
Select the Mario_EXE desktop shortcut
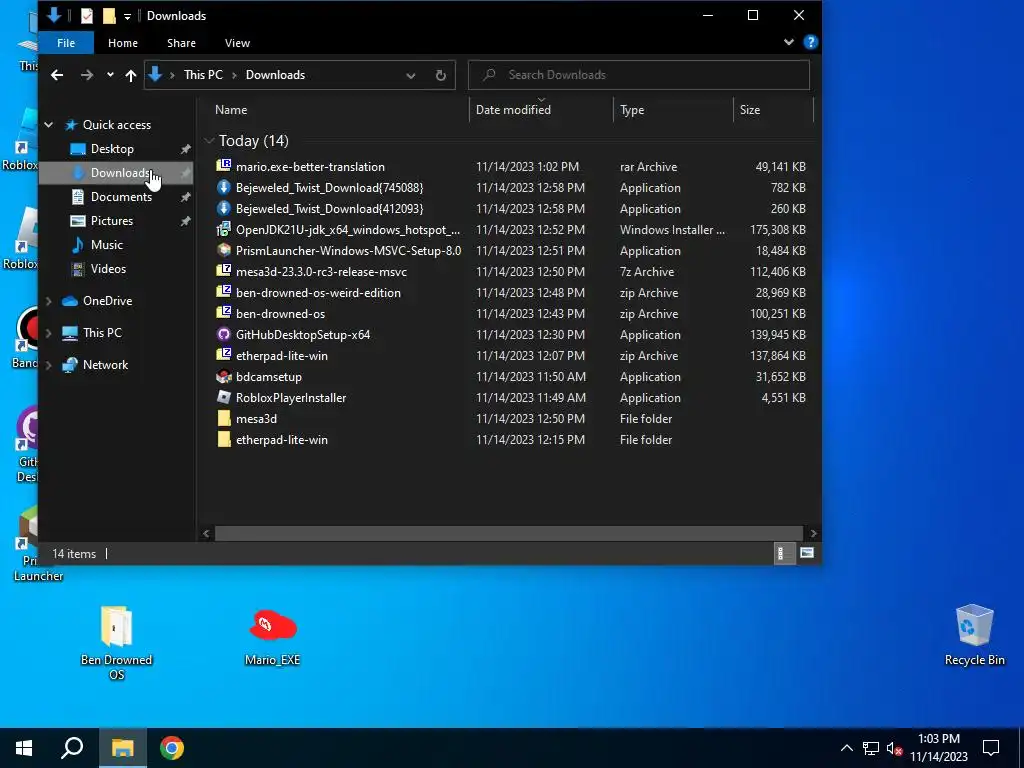272,637
